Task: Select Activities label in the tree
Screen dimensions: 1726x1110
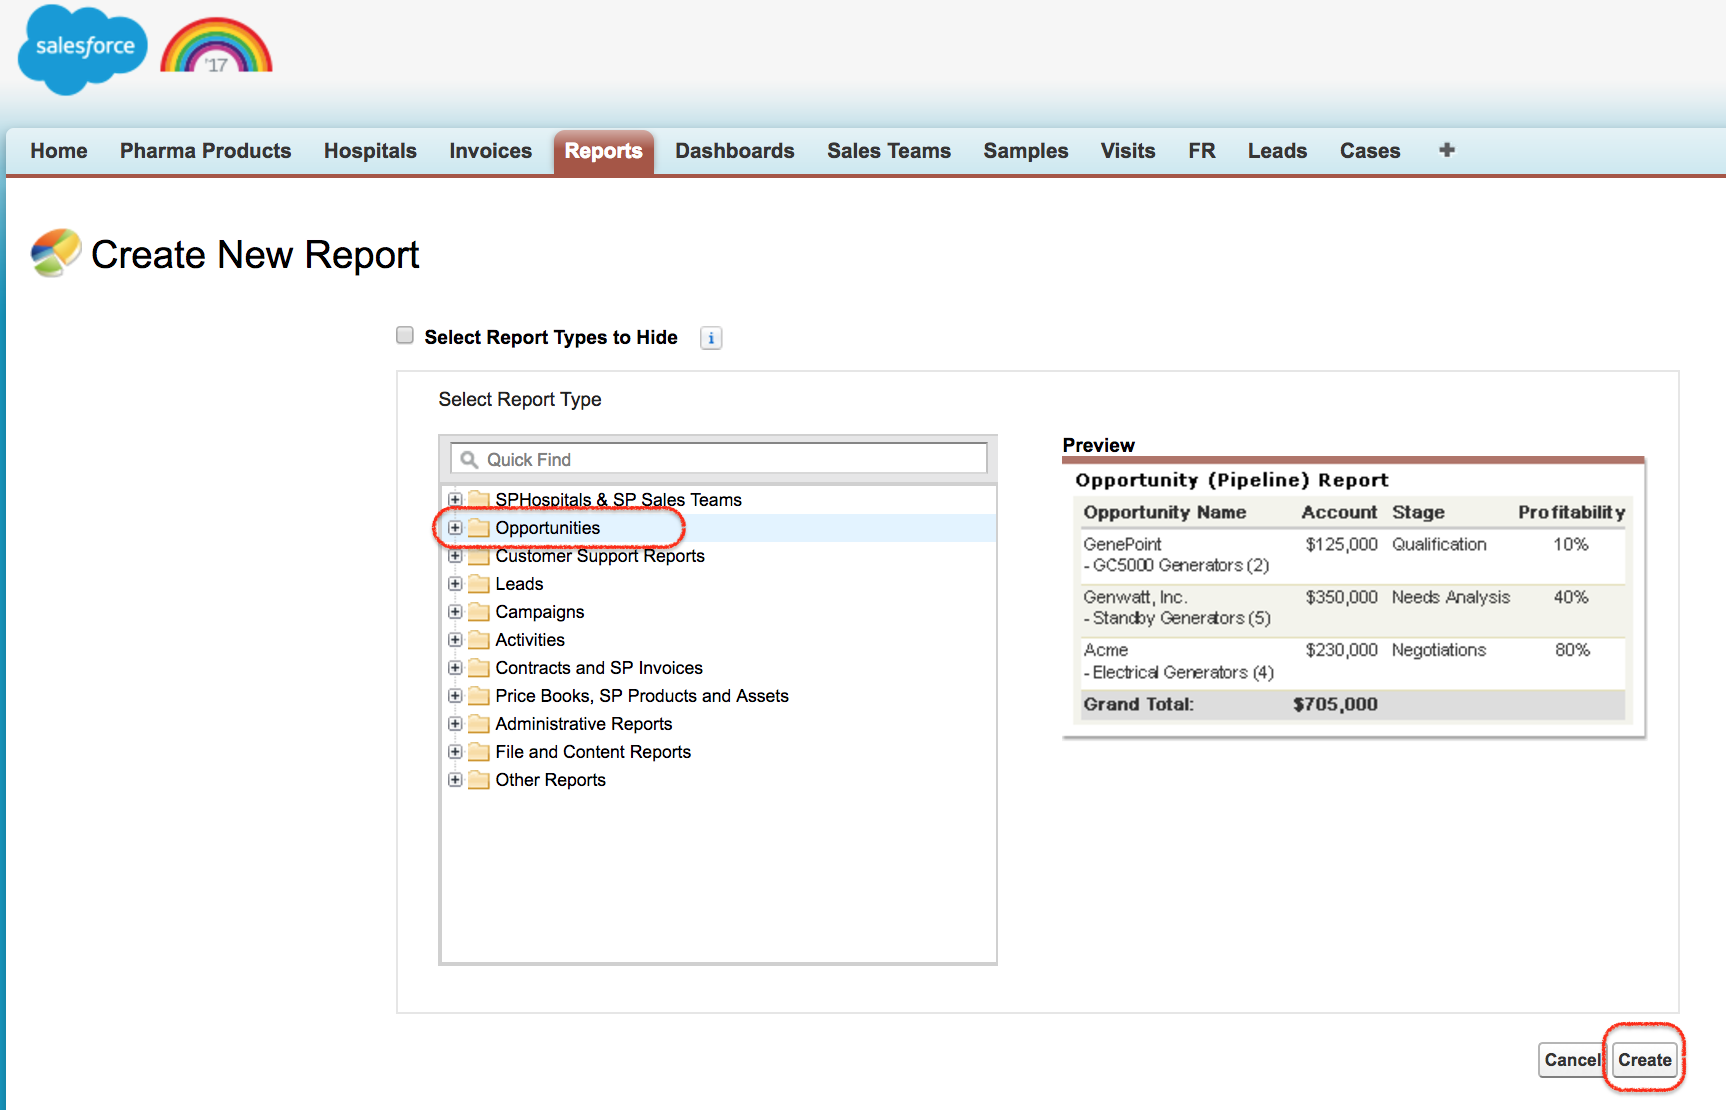Action: click(530, 639)
